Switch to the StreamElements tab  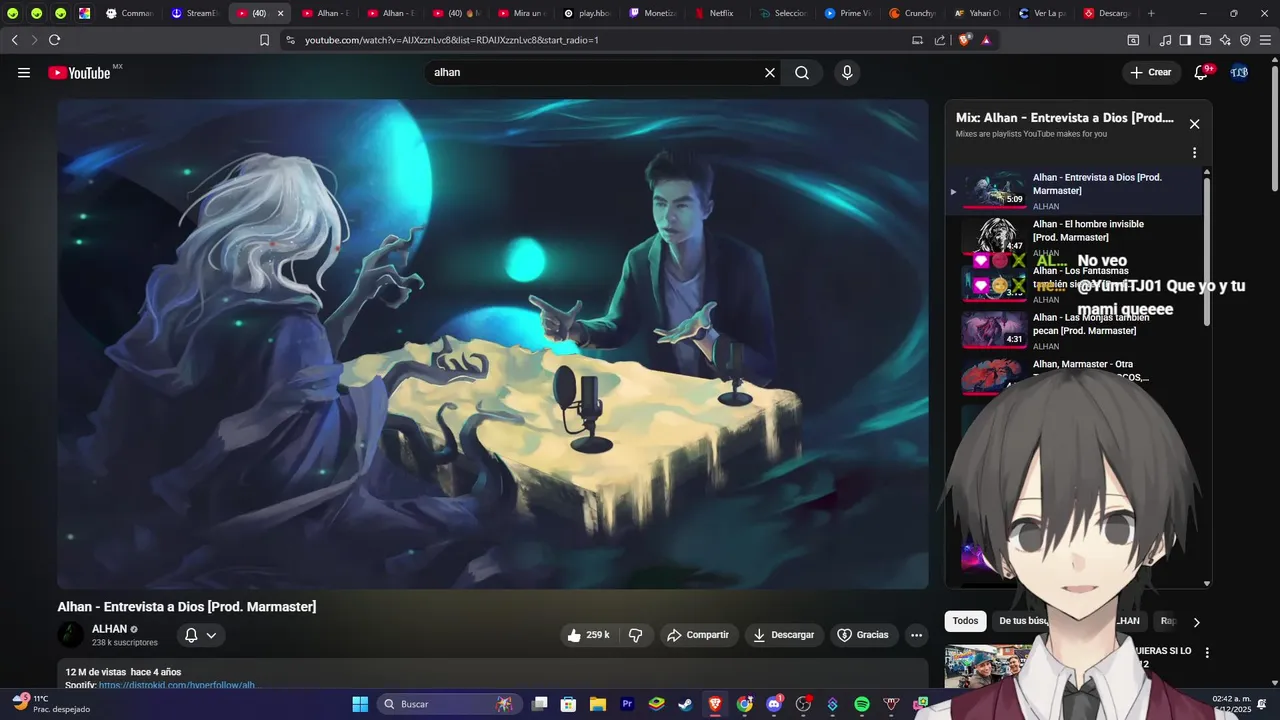[x=195, y=13]
